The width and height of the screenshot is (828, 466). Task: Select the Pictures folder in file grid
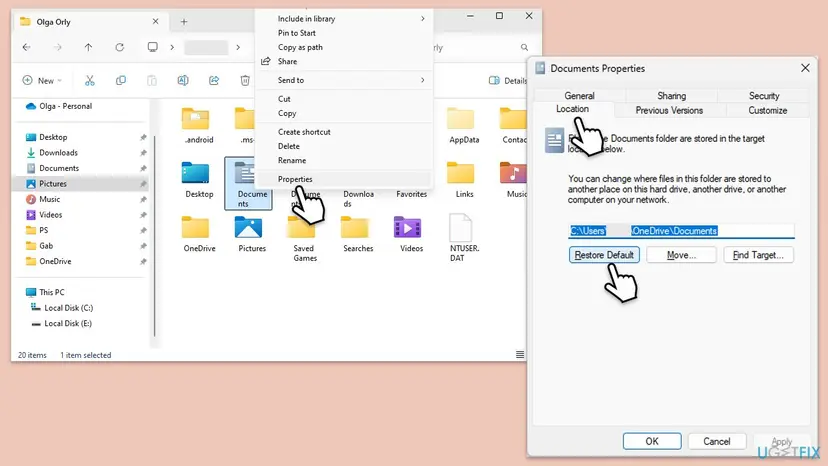tap(251, 234)
